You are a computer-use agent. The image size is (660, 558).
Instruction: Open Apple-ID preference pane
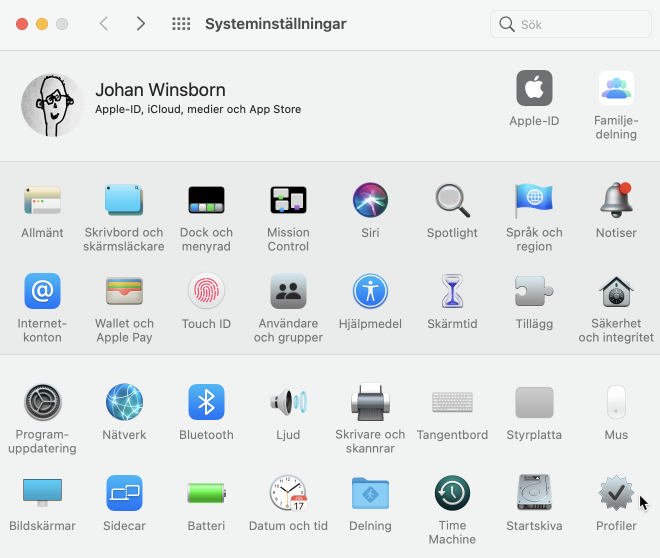534,88
